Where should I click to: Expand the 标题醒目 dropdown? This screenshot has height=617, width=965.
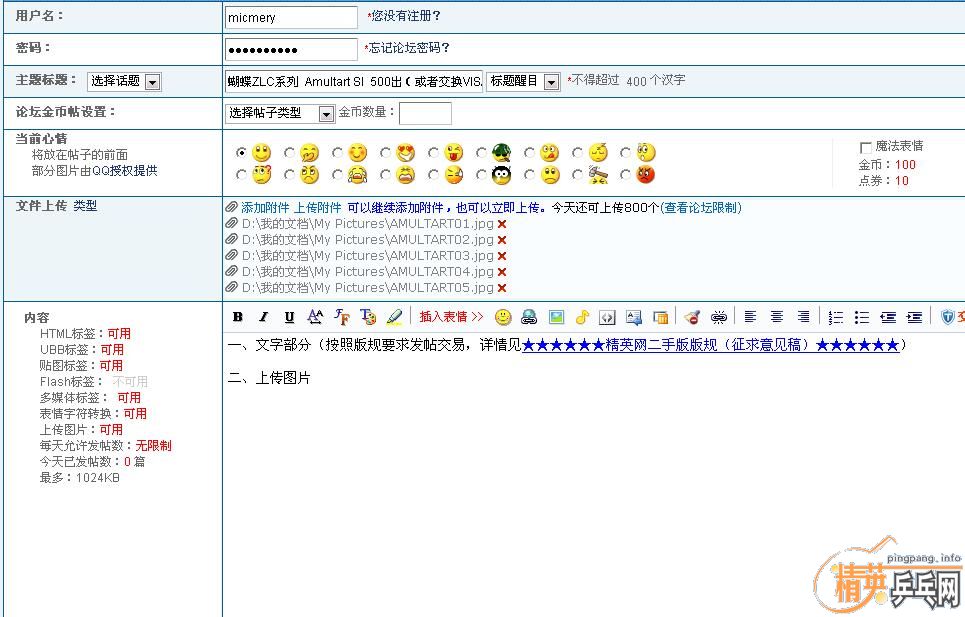(x=551, y=82)
